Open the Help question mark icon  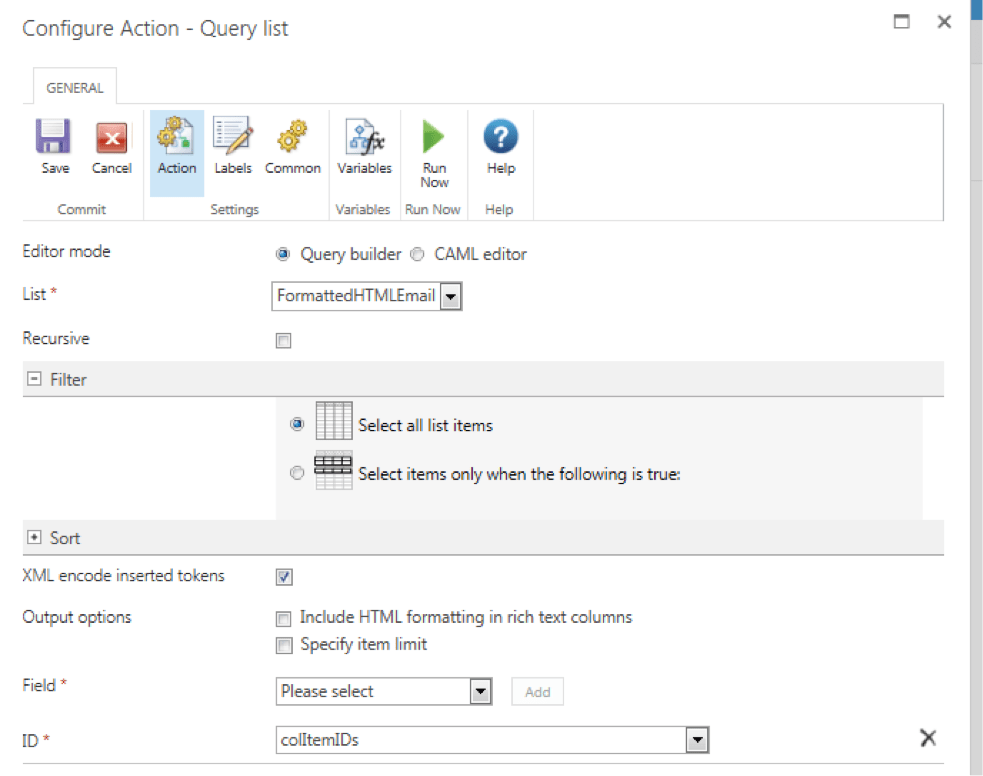point(501,136)
